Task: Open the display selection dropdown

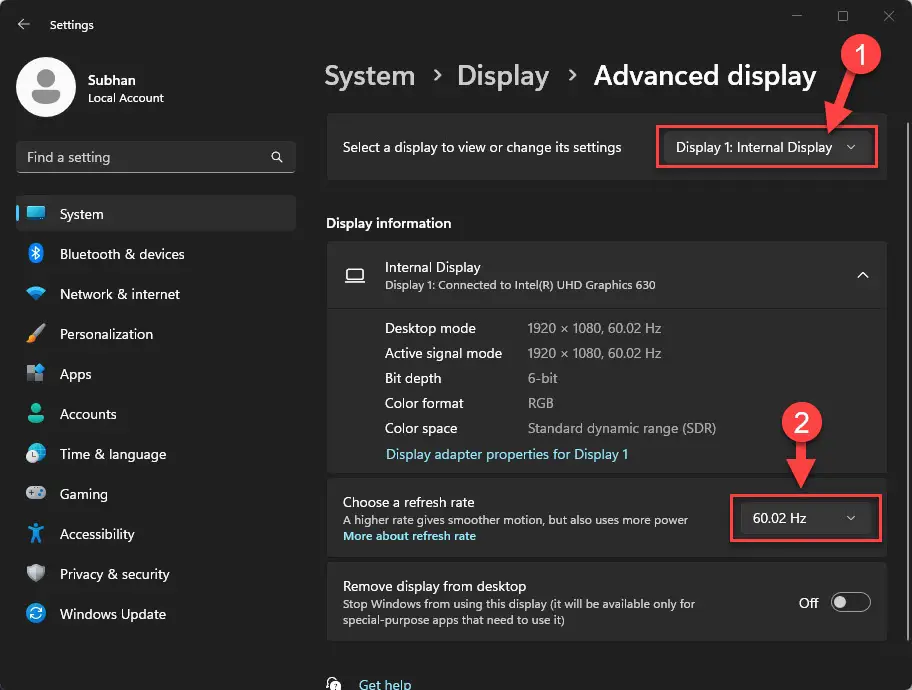Action: tap(767, 147)
